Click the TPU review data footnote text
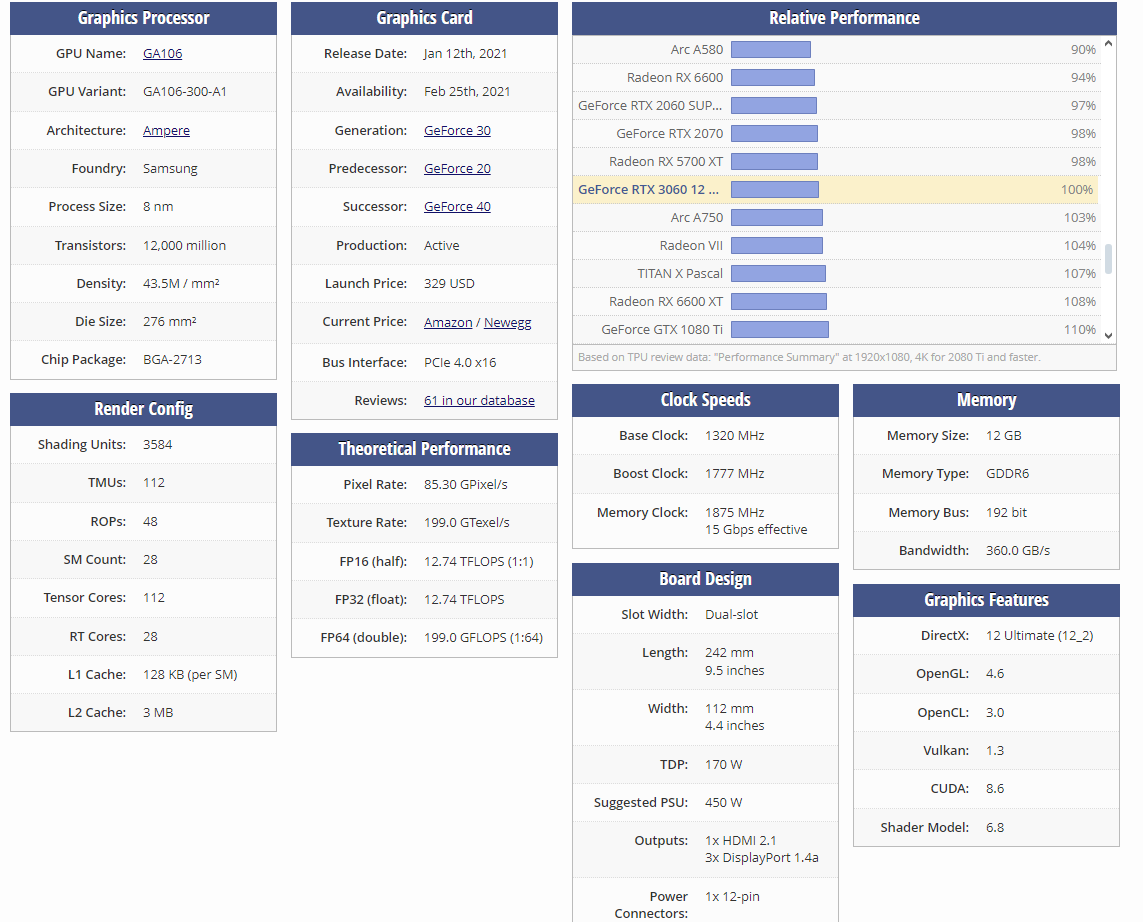Viewport: 1143px width, 922px height. (x=809, y=357)
